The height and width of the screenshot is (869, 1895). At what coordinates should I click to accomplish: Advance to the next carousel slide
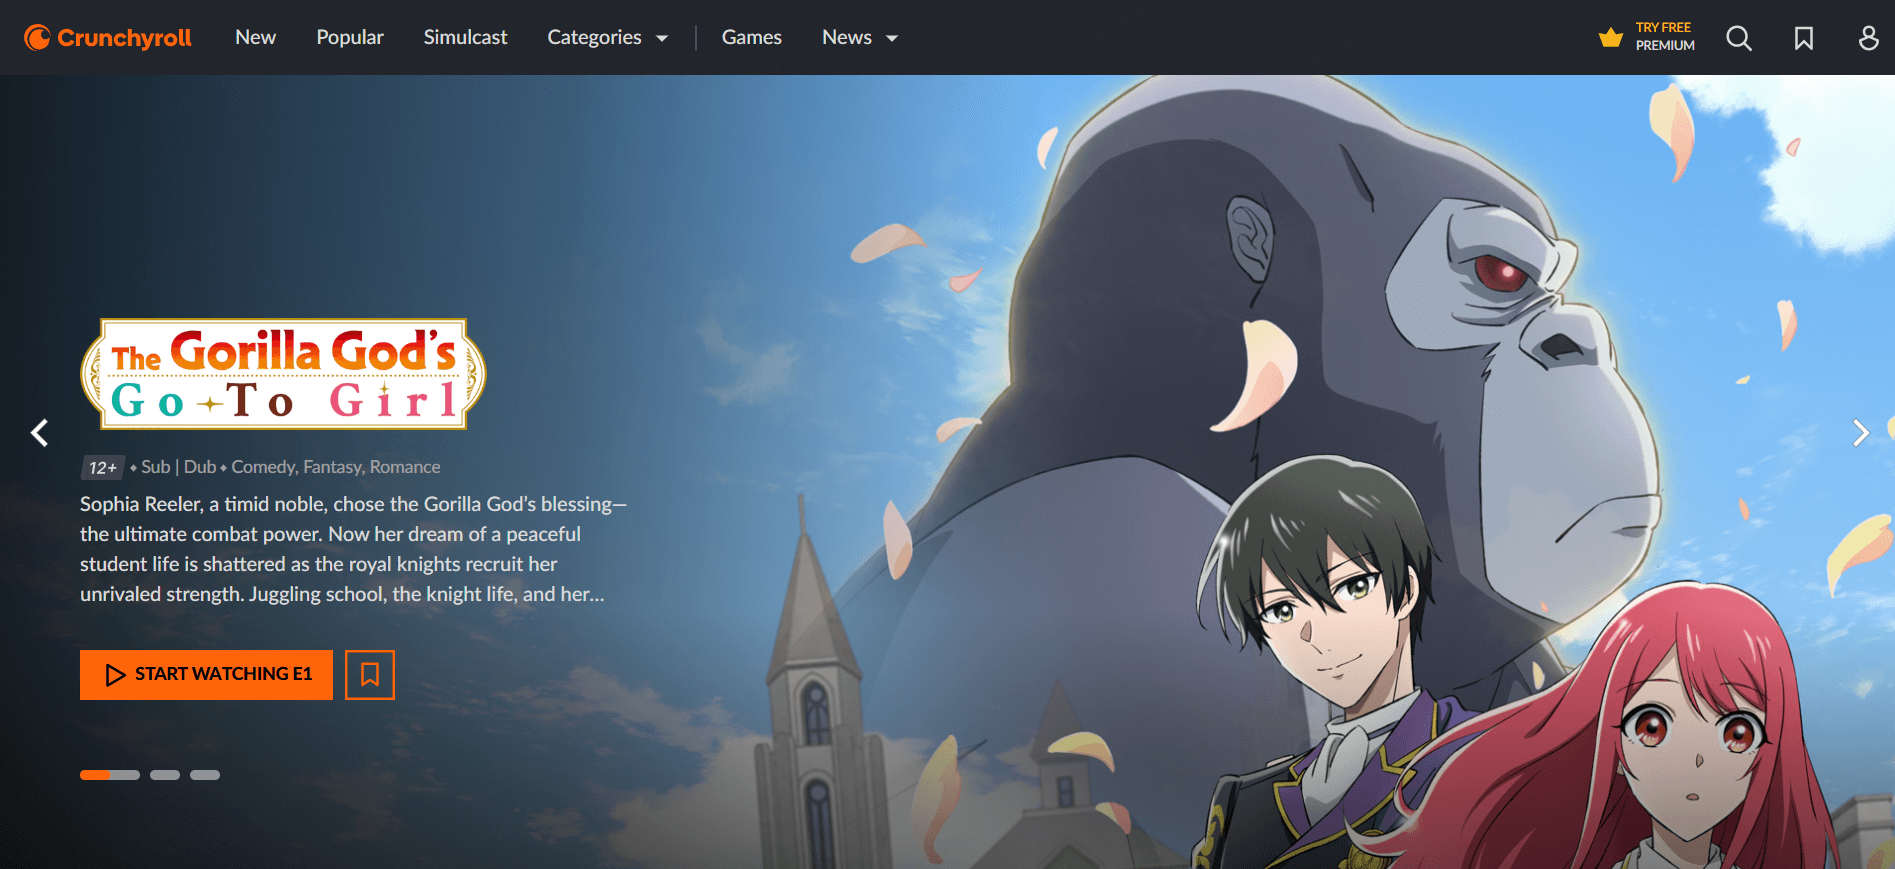click(1860, 433)
